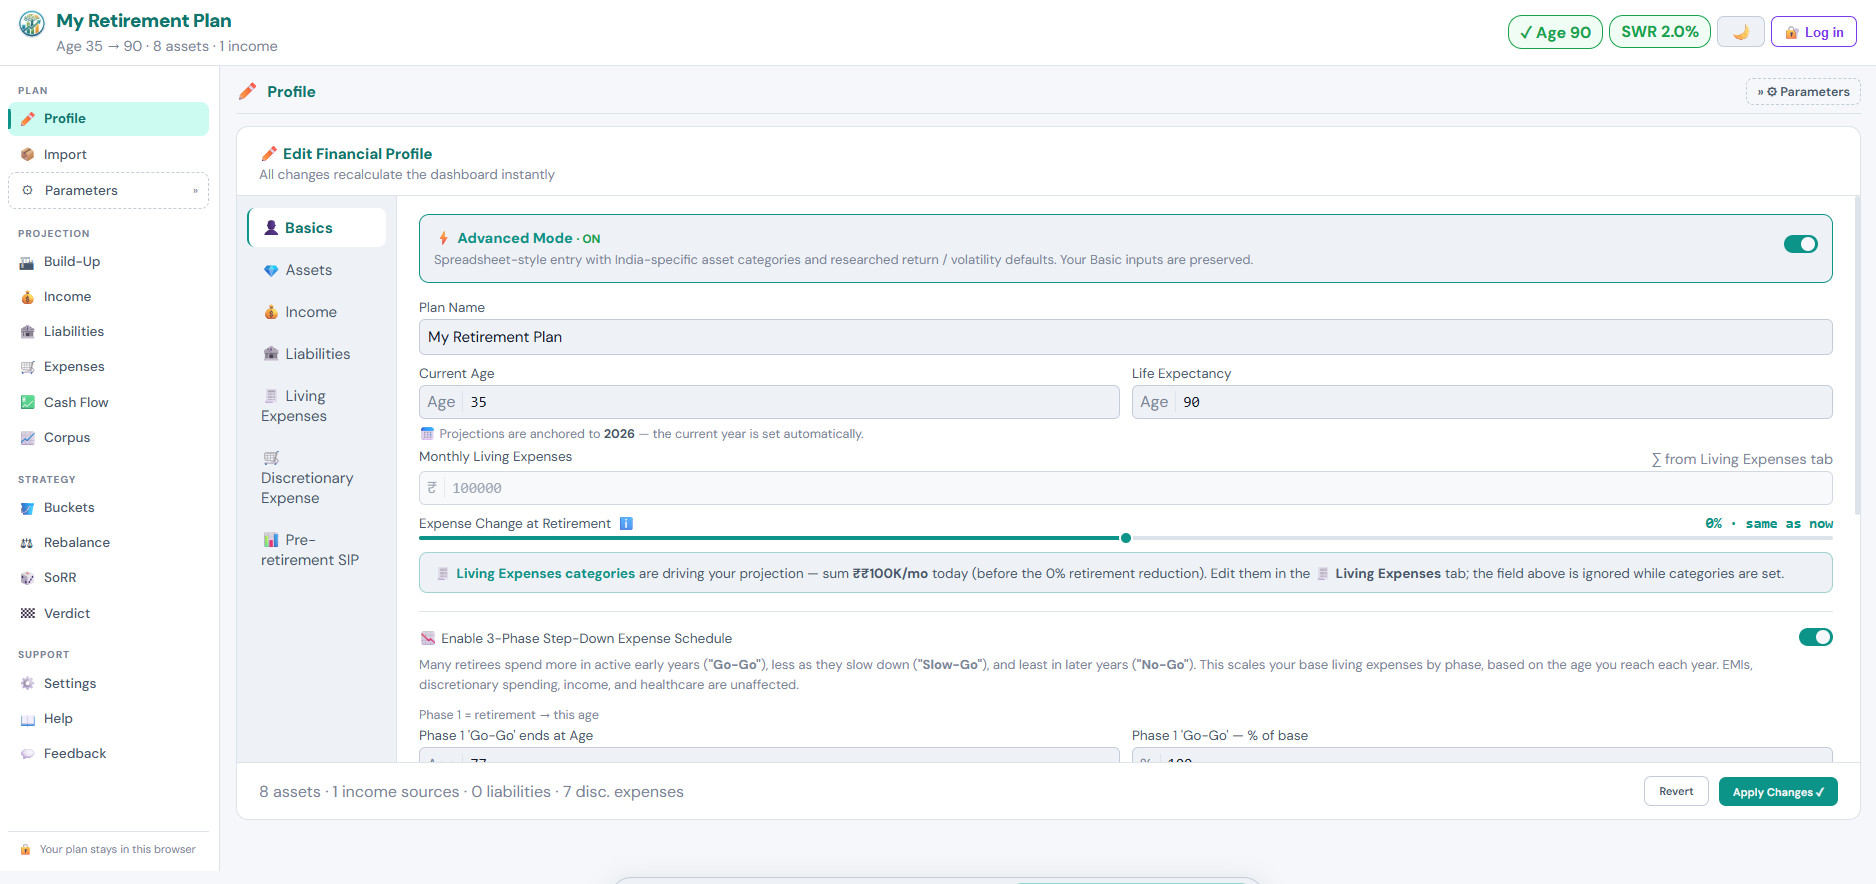Click the Log in button

1814,32
